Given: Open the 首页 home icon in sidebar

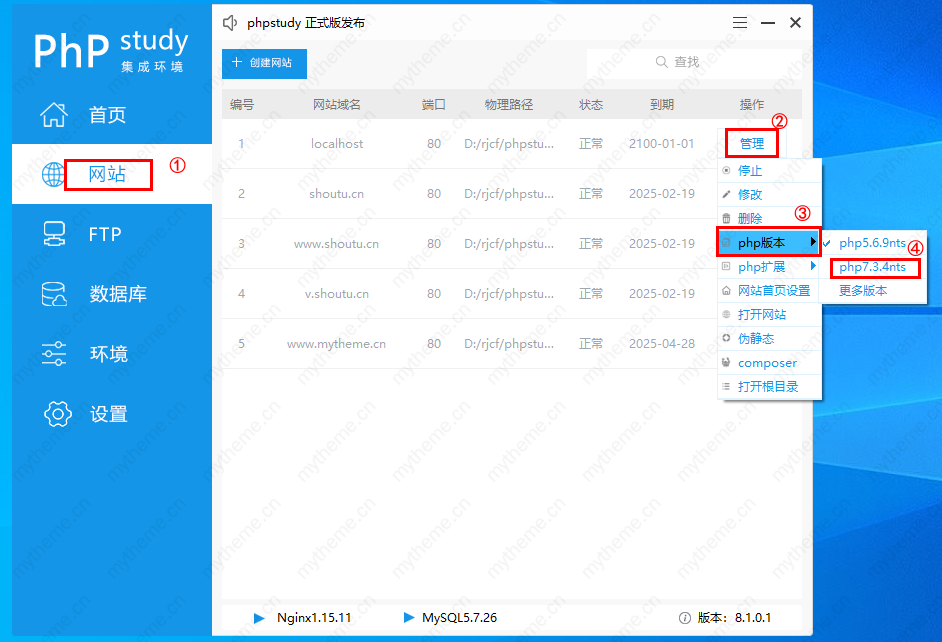Looking at the screenshot, I should click(54, 115).
